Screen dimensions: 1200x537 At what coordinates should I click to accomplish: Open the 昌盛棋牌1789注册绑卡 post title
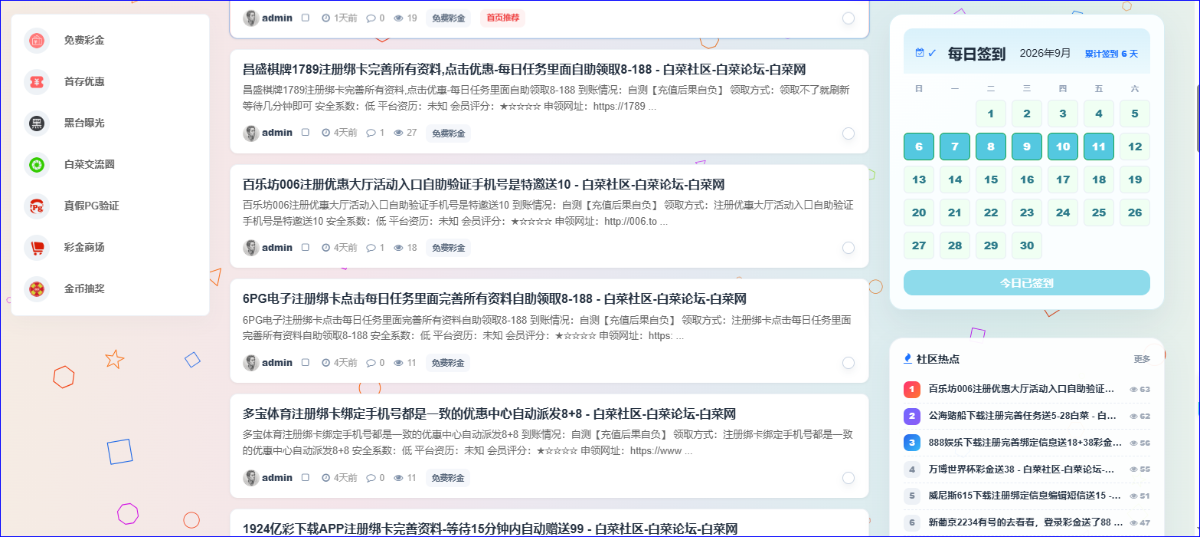click(x=524, y=69)
